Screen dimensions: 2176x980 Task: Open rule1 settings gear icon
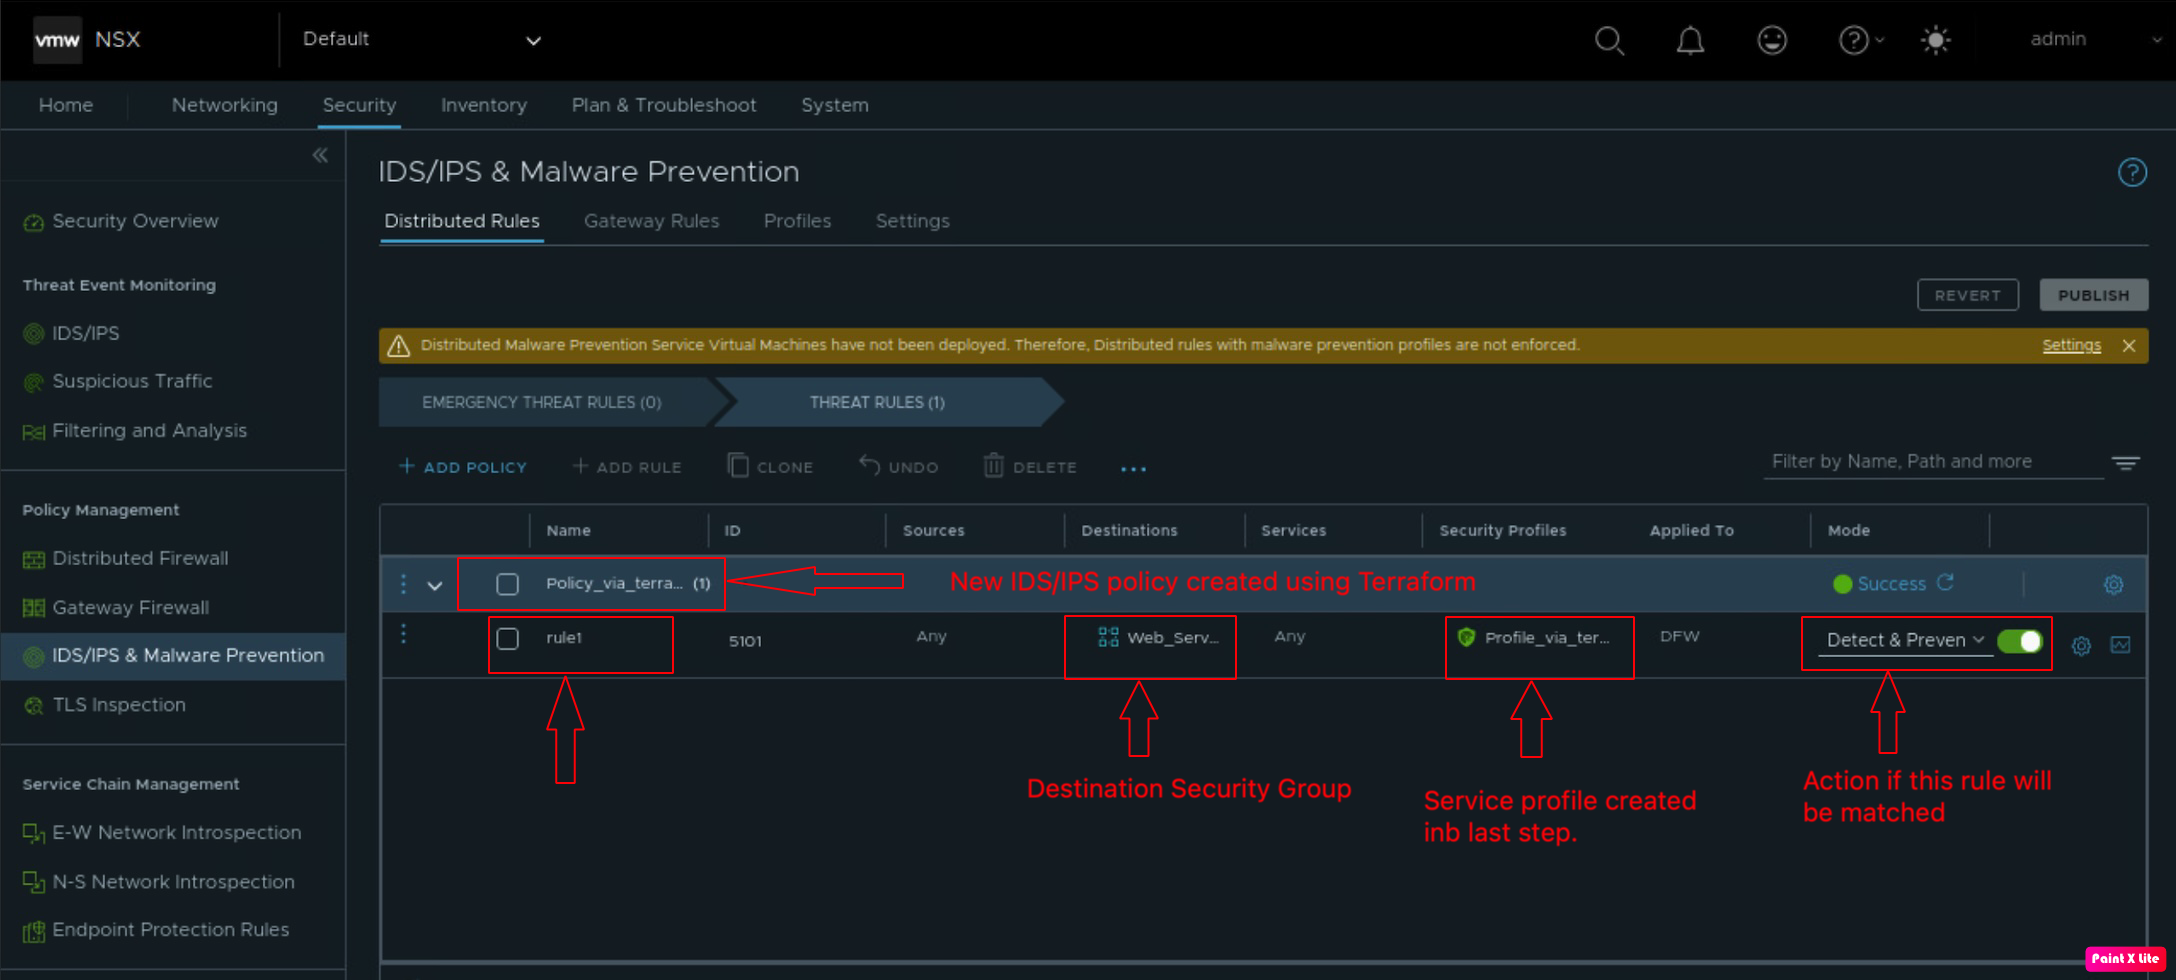click(x=2081, y=645)
